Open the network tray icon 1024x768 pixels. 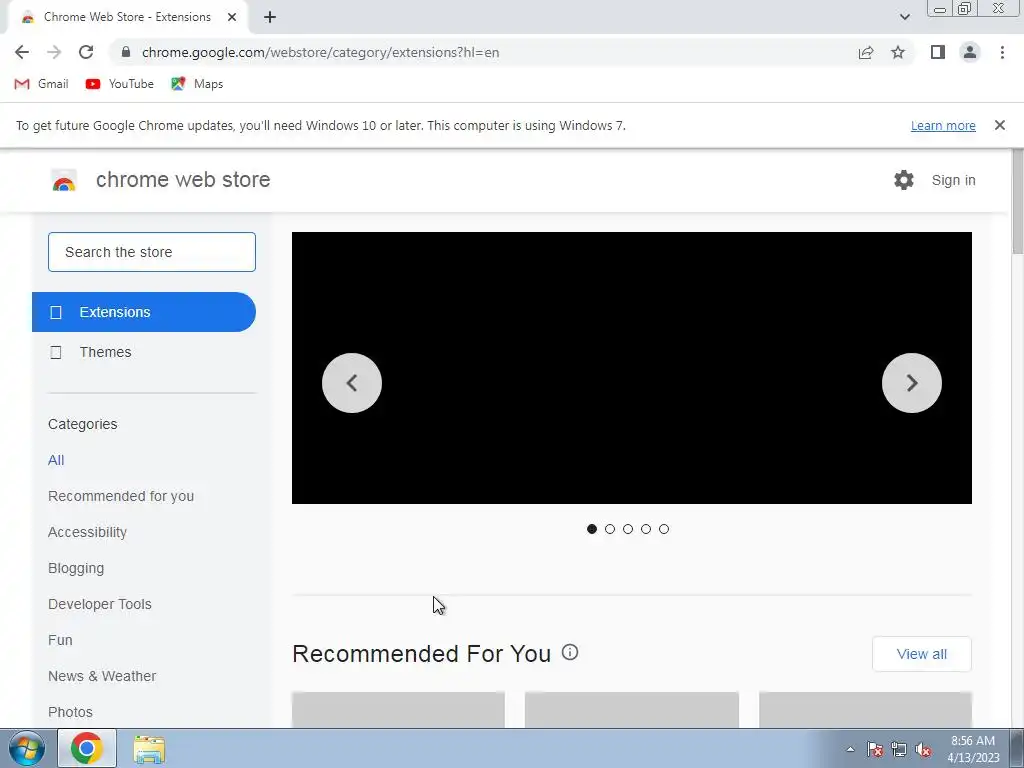[x=899, y=749]
